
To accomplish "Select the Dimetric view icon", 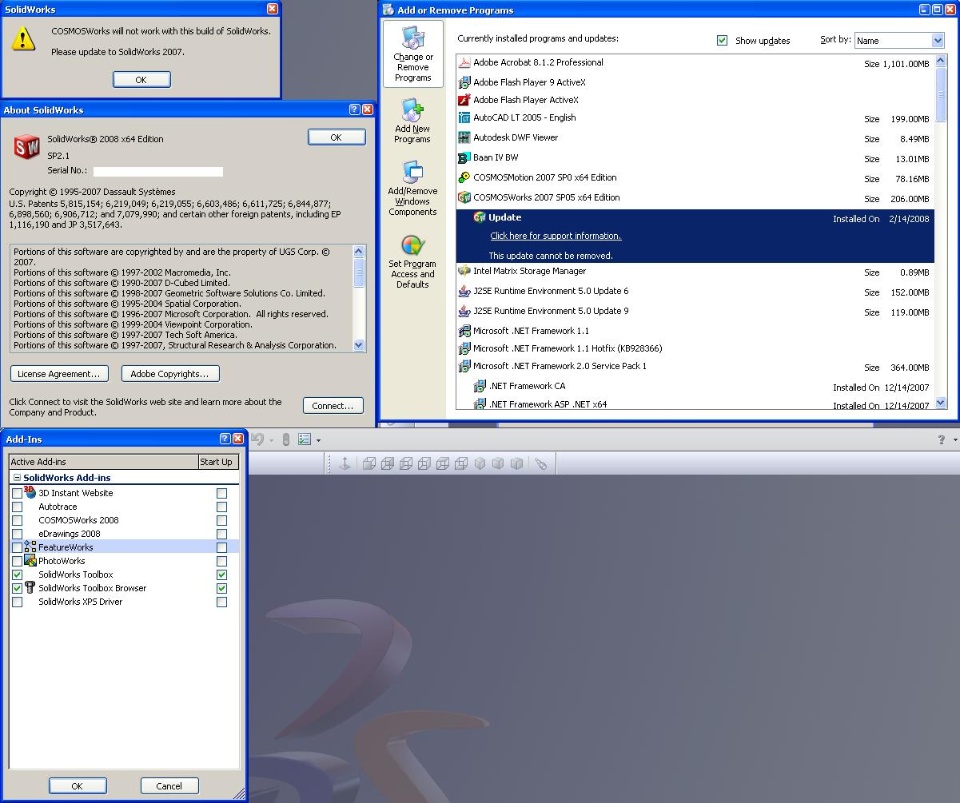I will (517, 464).
